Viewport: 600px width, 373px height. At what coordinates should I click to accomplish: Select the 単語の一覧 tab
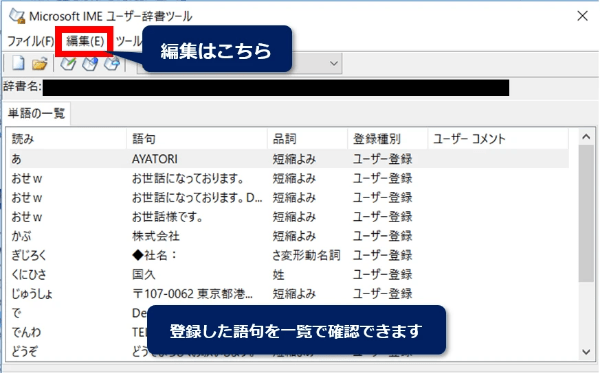click(36, 113)
